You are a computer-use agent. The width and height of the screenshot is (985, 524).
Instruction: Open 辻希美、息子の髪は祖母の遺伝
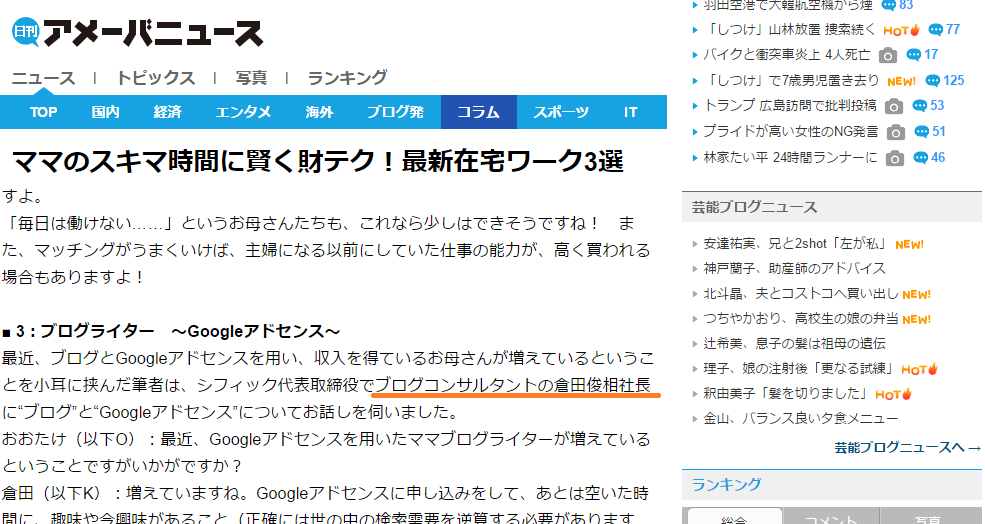795,343
